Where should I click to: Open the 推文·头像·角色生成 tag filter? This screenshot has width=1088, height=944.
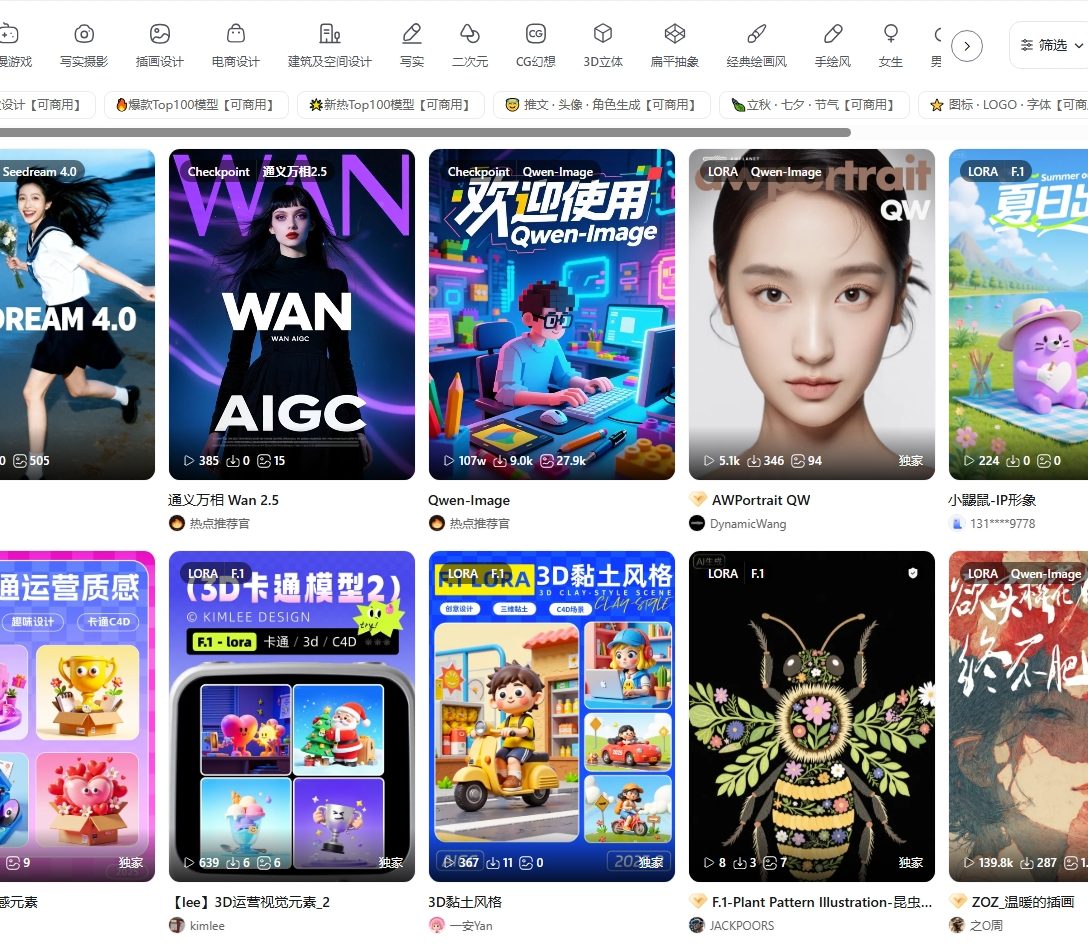(602, 105)
